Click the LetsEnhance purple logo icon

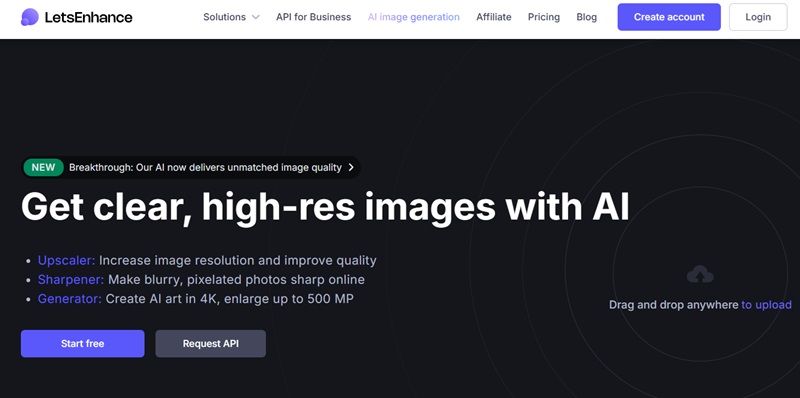coord(30,17)
